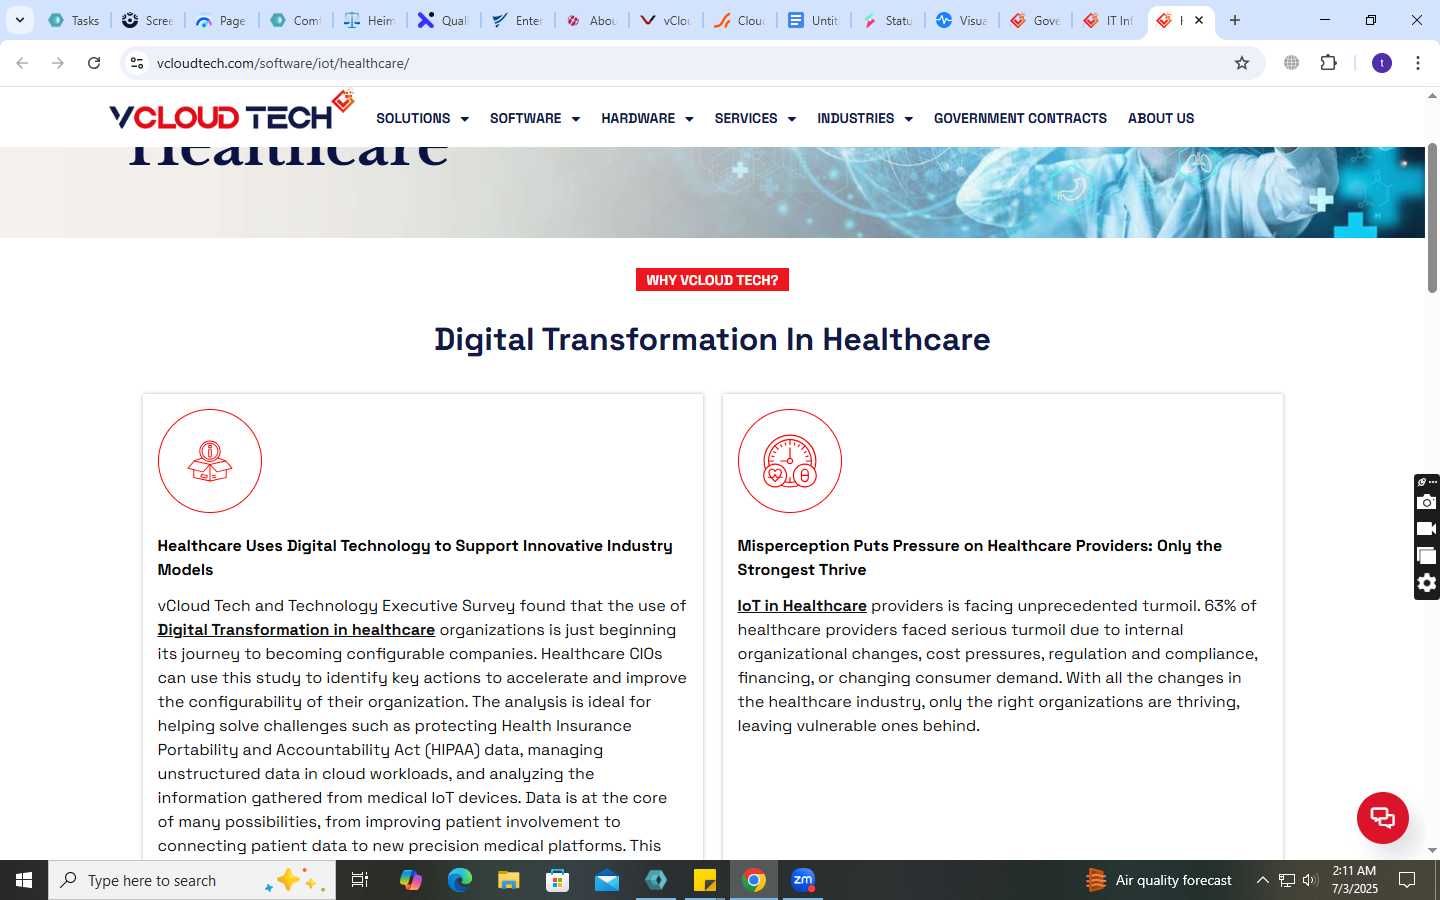Switch to the Visua browser tab

(962, 20)
